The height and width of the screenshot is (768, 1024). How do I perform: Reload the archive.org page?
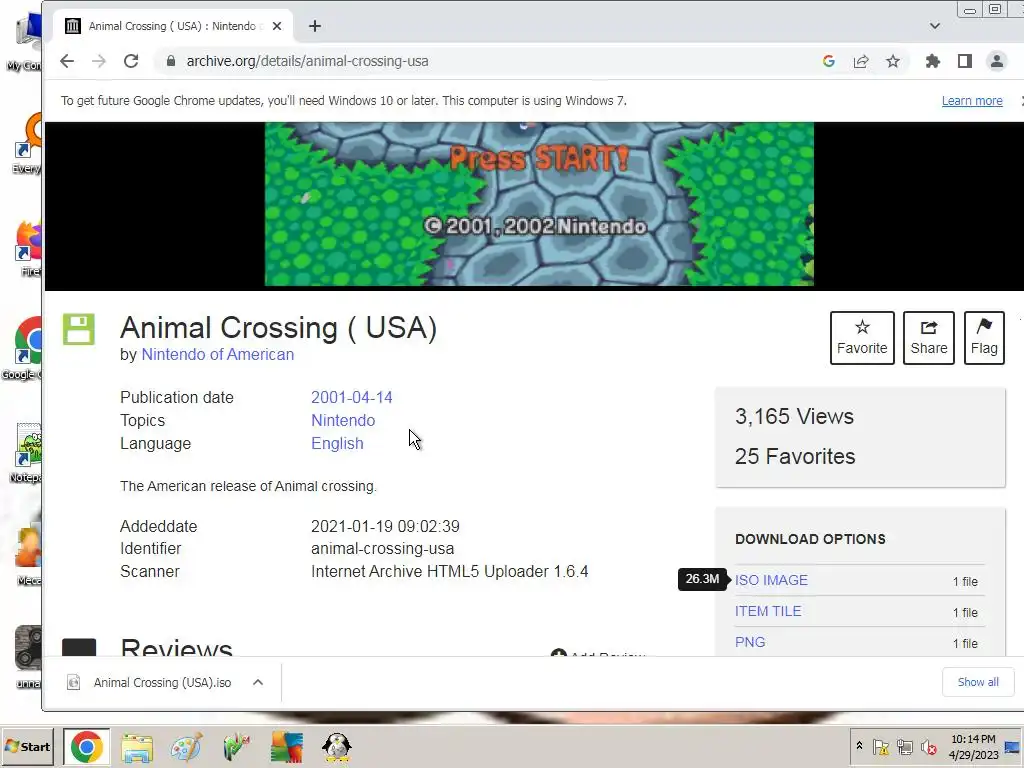131,61
